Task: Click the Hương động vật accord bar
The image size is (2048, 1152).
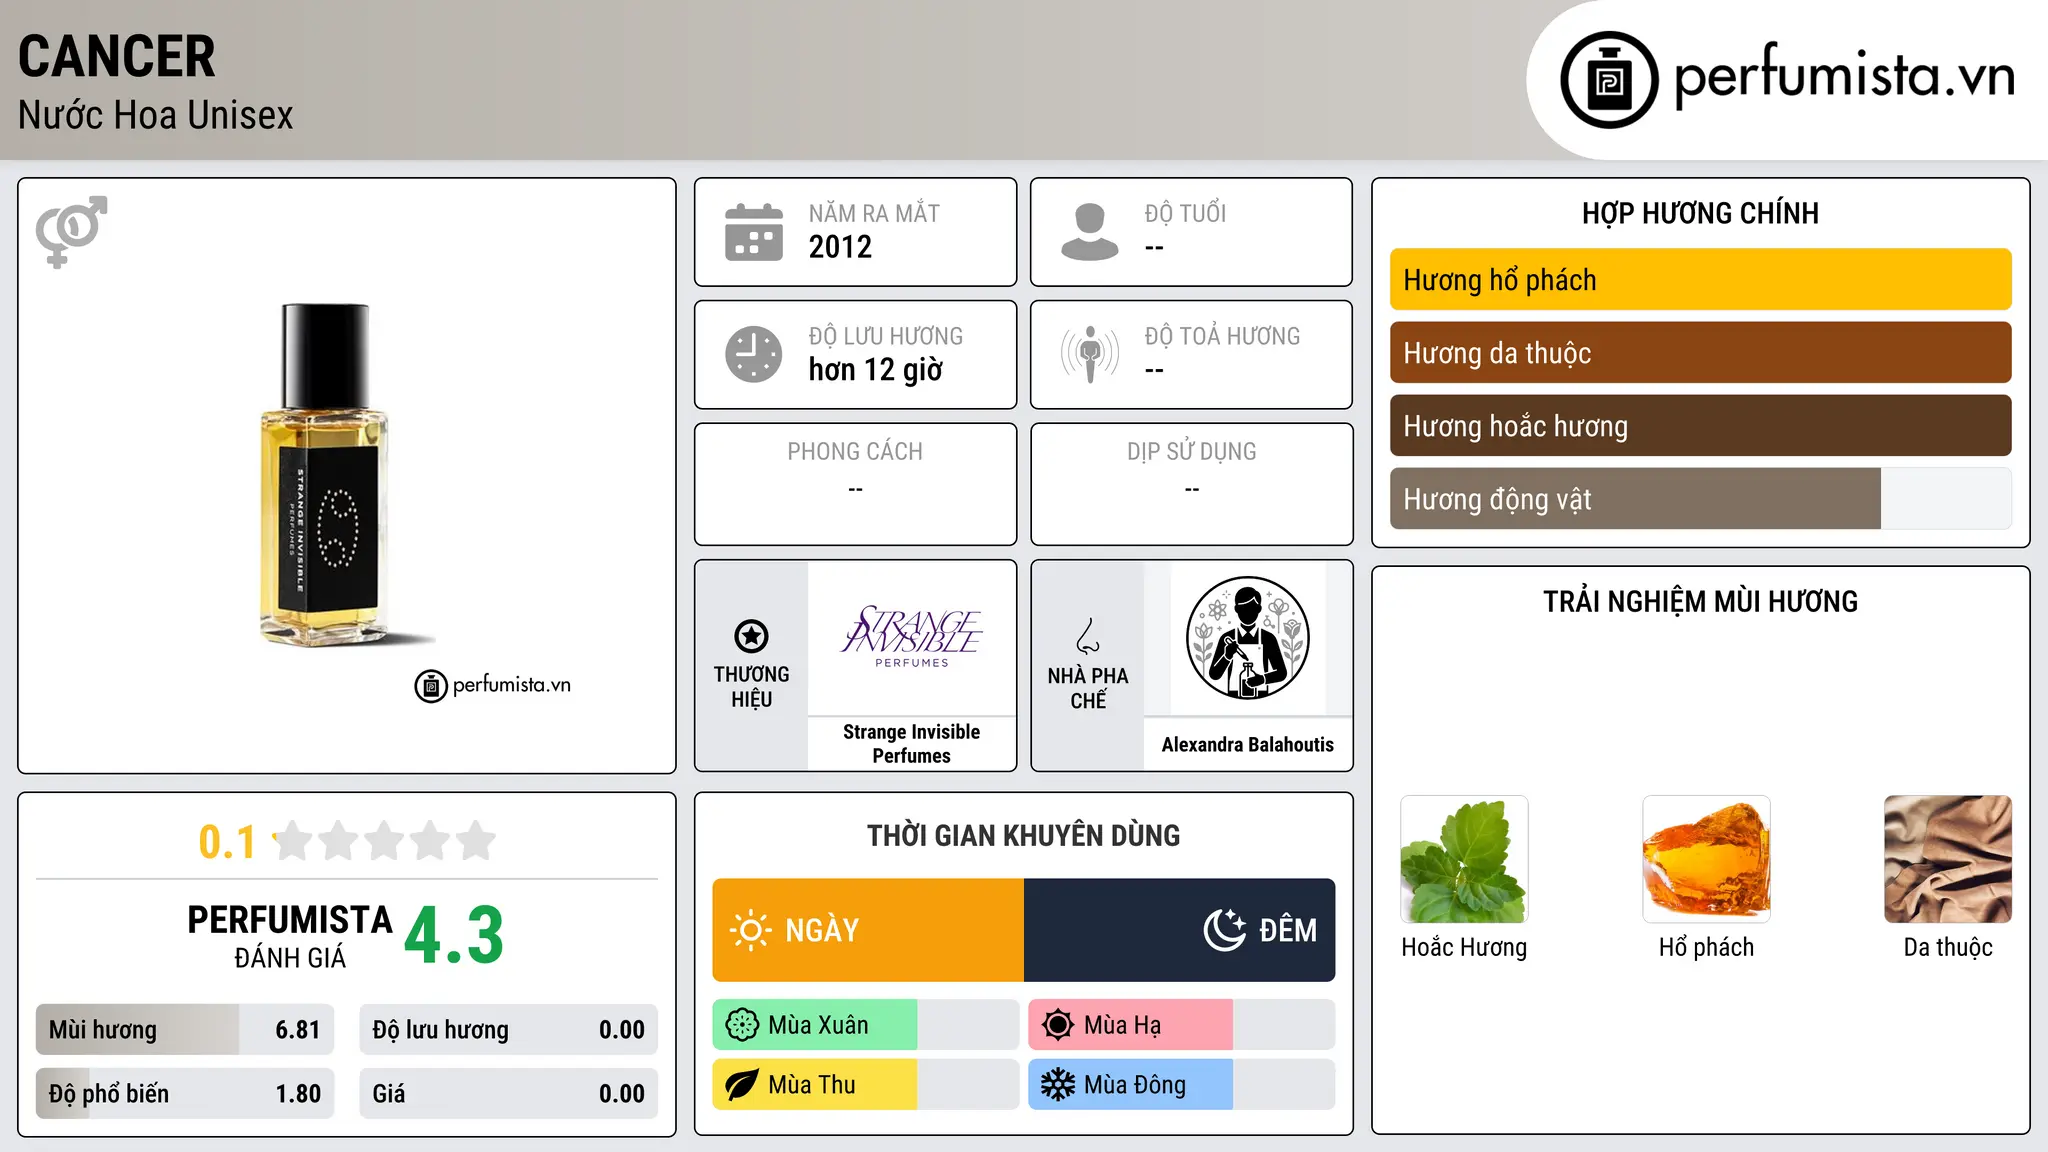Action: pyautogui.click(x=1700, y=499)
